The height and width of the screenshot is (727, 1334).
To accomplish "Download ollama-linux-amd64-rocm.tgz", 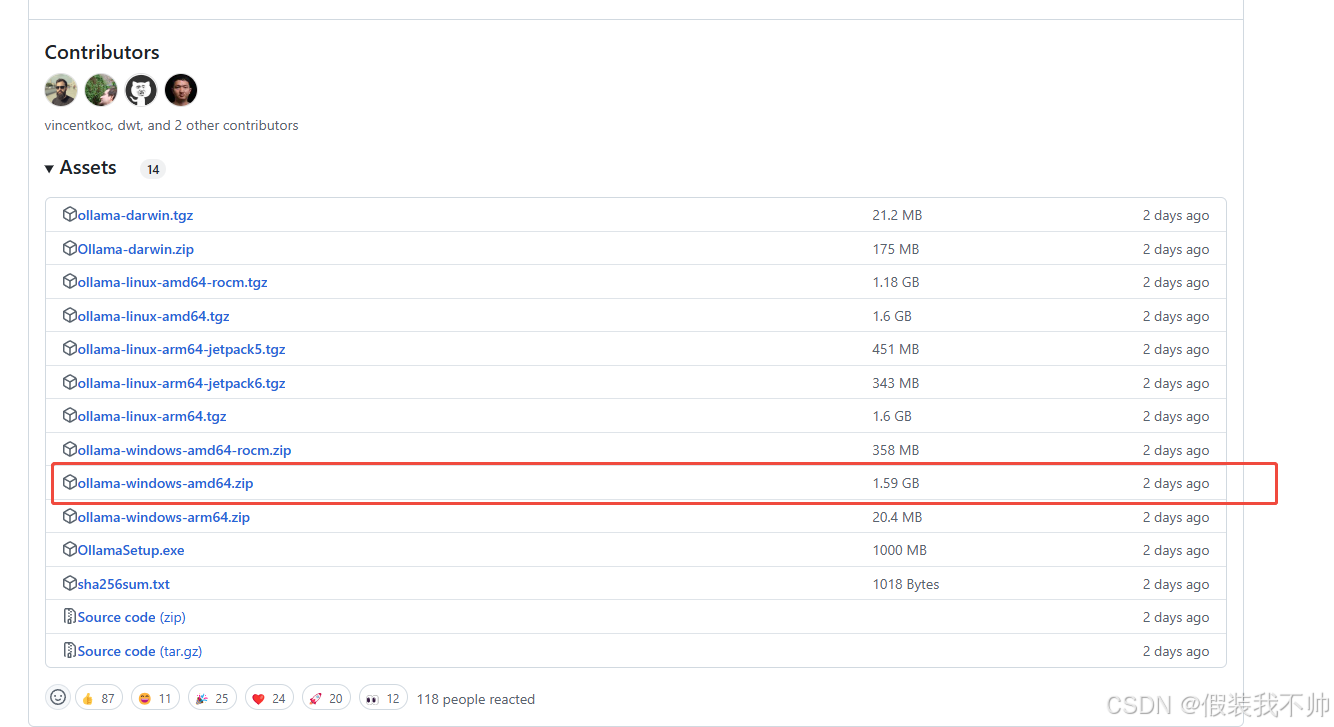I will pyautogui.click(x=173, y=282).
